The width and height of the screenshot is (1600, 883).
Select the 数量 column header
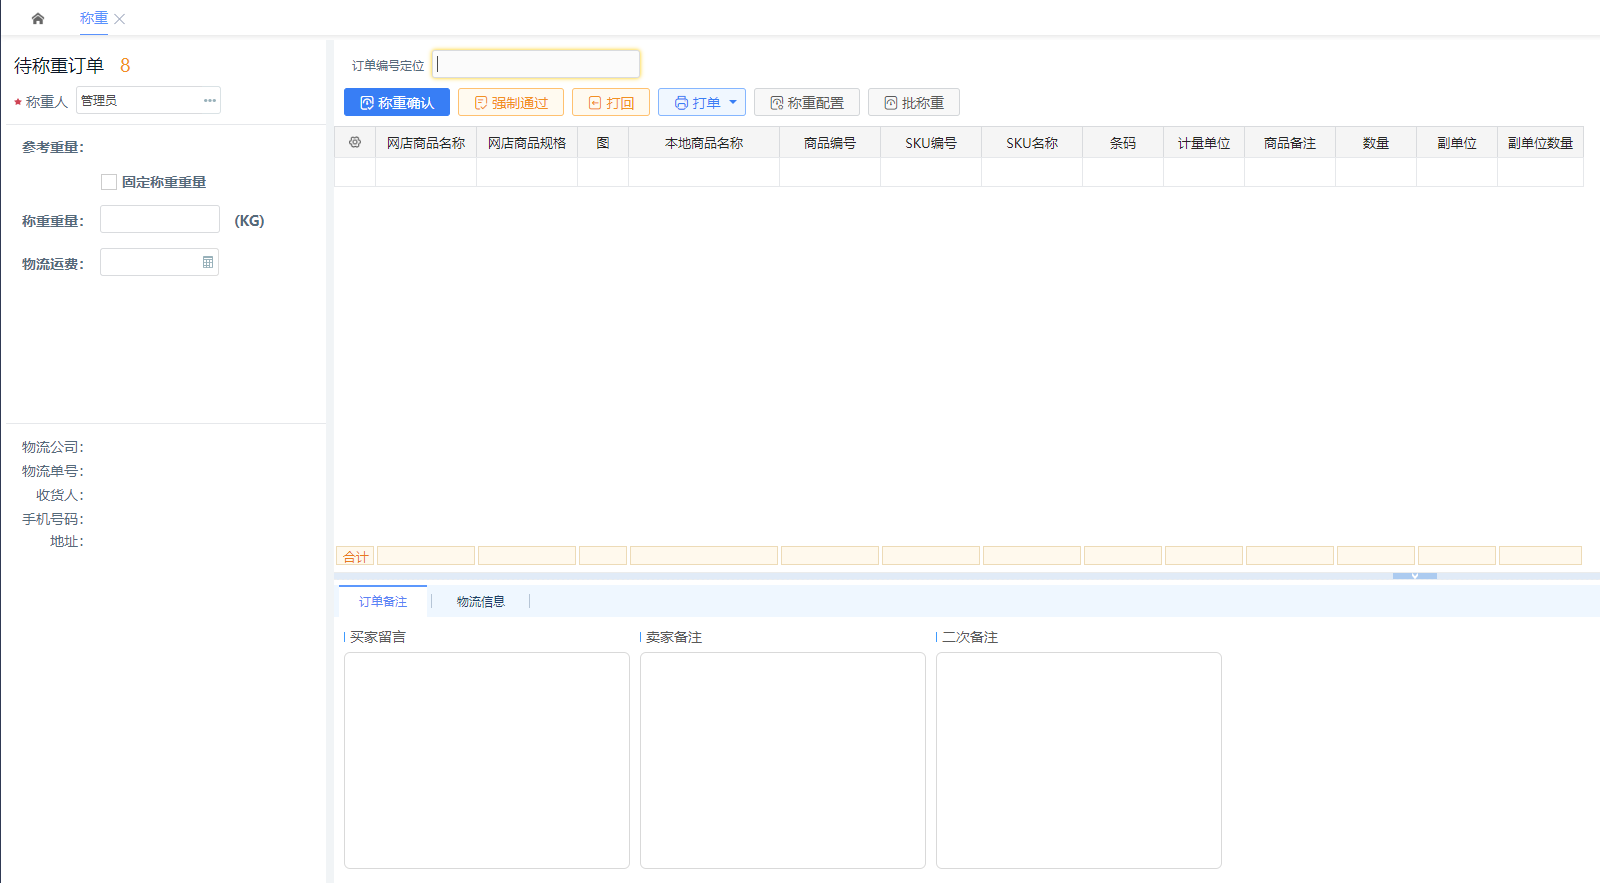coord(1376,143)
